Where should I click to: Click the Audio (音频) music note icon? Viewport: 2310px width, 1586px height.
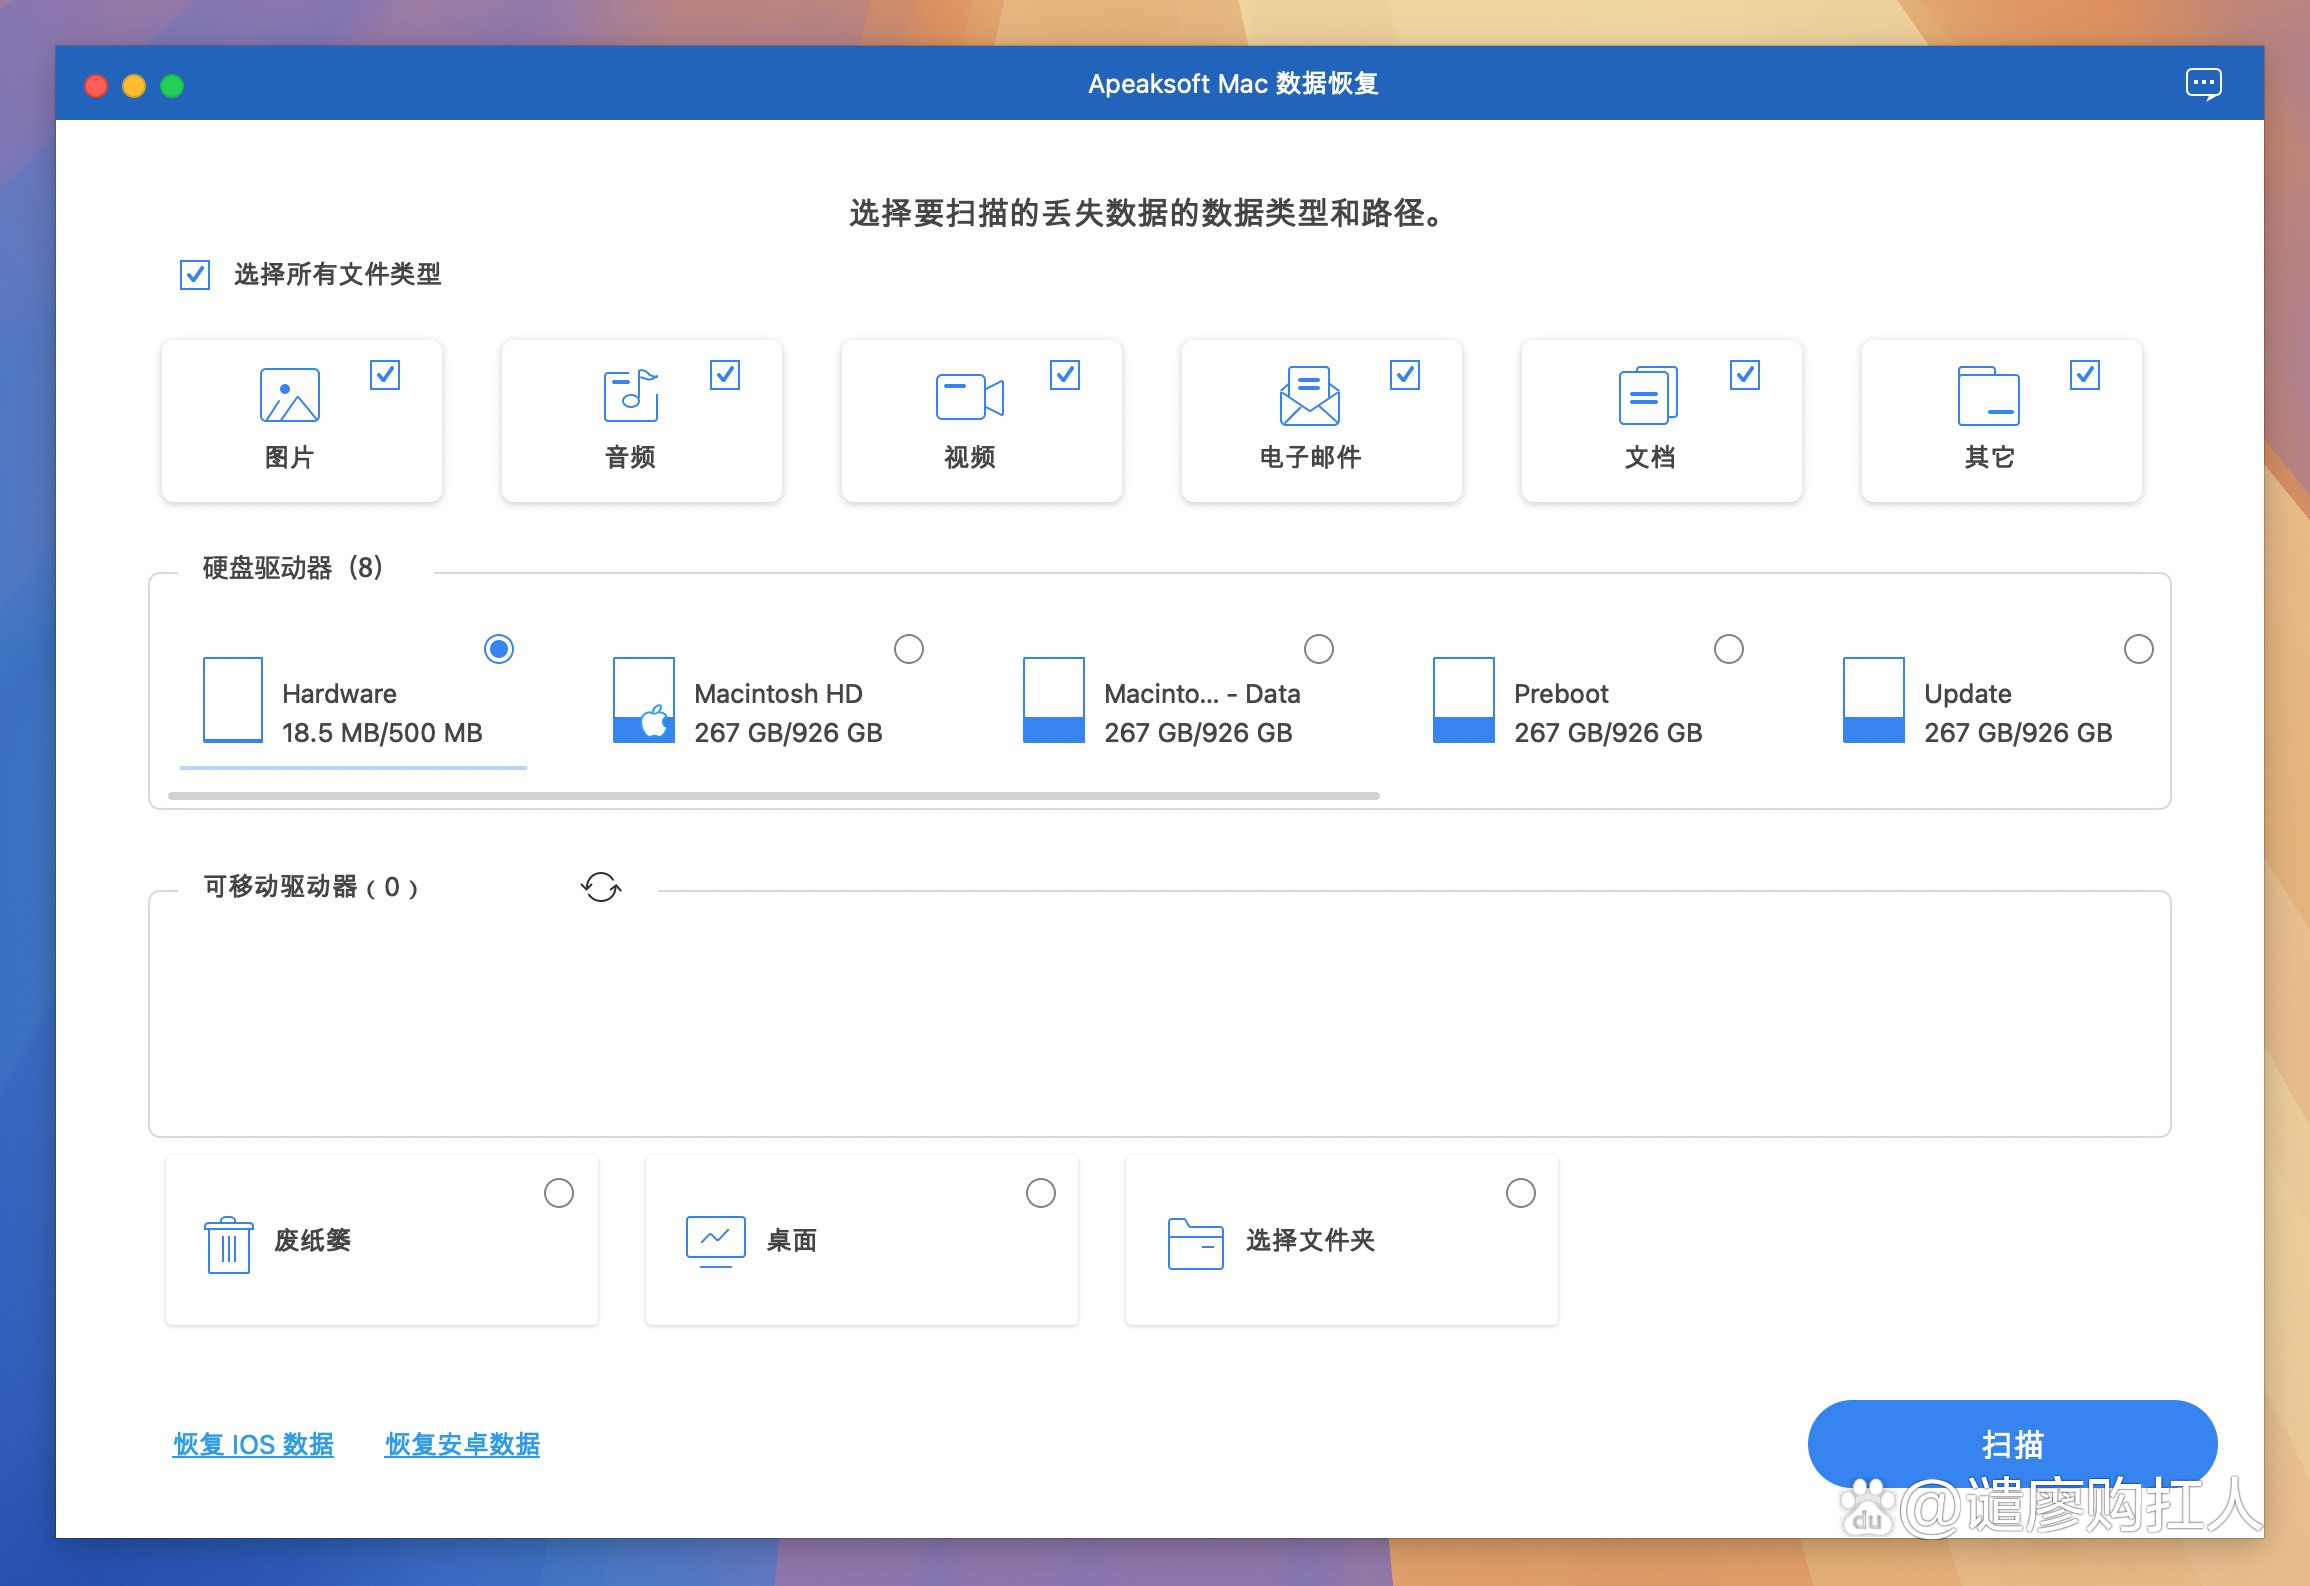coord(631,395)
